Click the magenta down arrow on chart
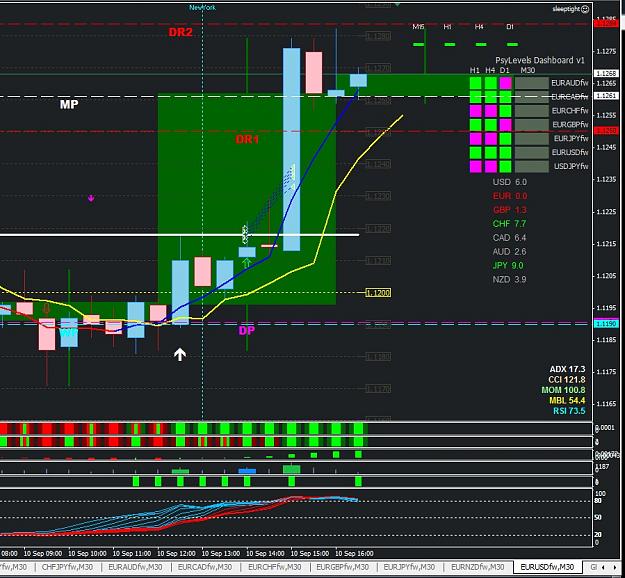The width and height of the screenshot is (625, 578). [91, 198]
